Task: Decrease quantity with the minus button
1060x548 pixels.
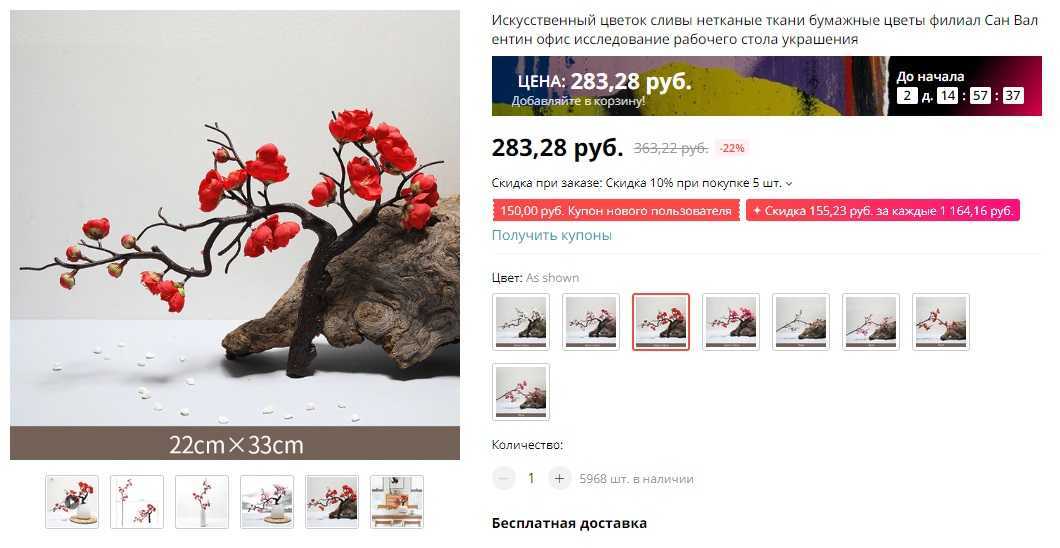Action: [504, 478]
